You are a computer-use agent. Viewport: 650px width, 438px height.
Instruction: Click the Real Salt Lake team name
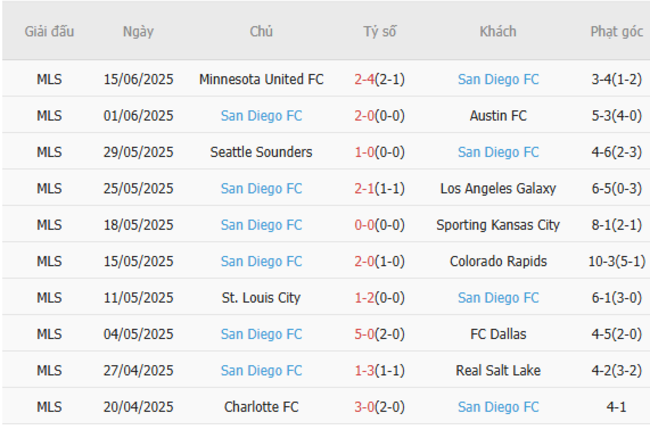[x=498, y=370]
